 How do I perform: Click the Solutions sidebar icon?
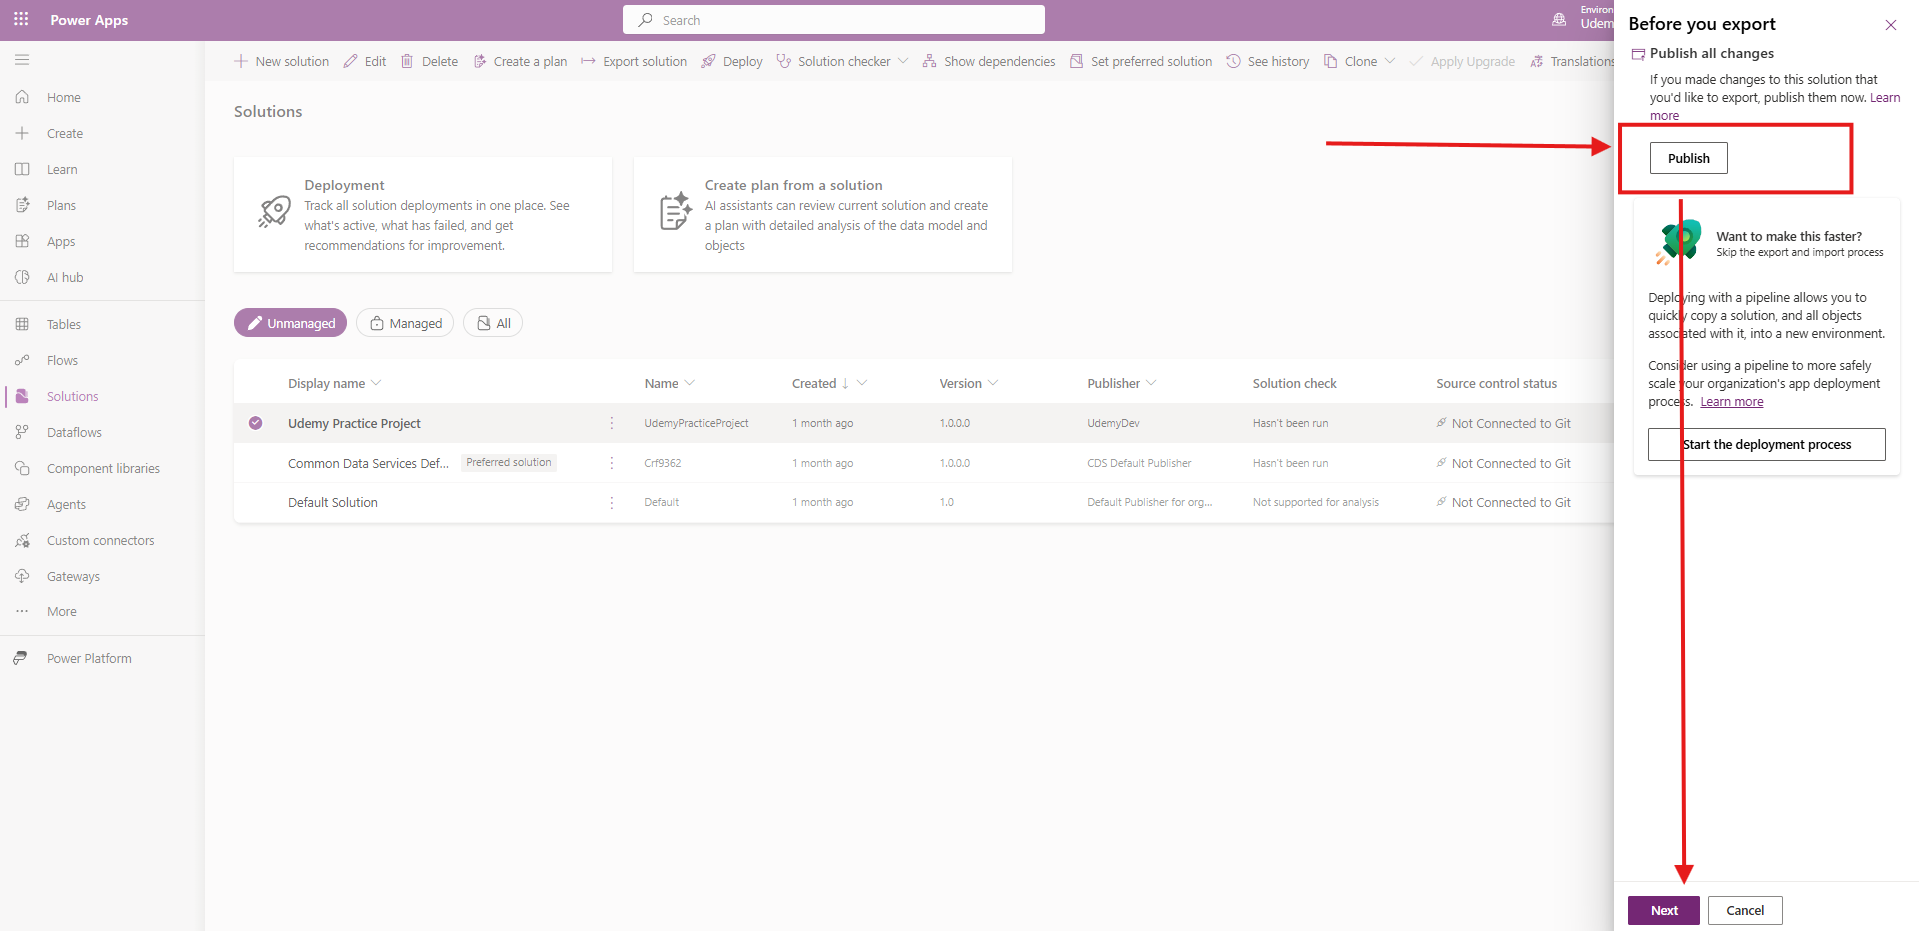coord(22,396)
